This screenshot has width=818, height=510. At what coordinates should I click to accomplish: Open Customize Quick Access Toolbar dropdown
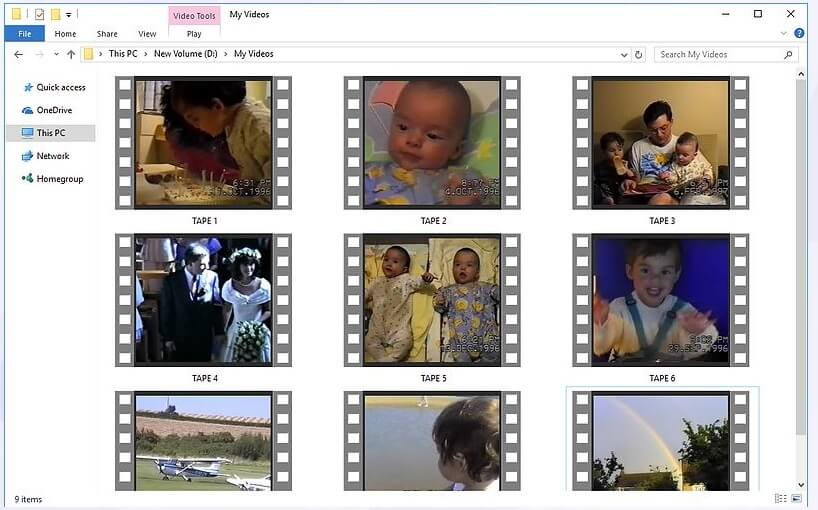[68, 15]
